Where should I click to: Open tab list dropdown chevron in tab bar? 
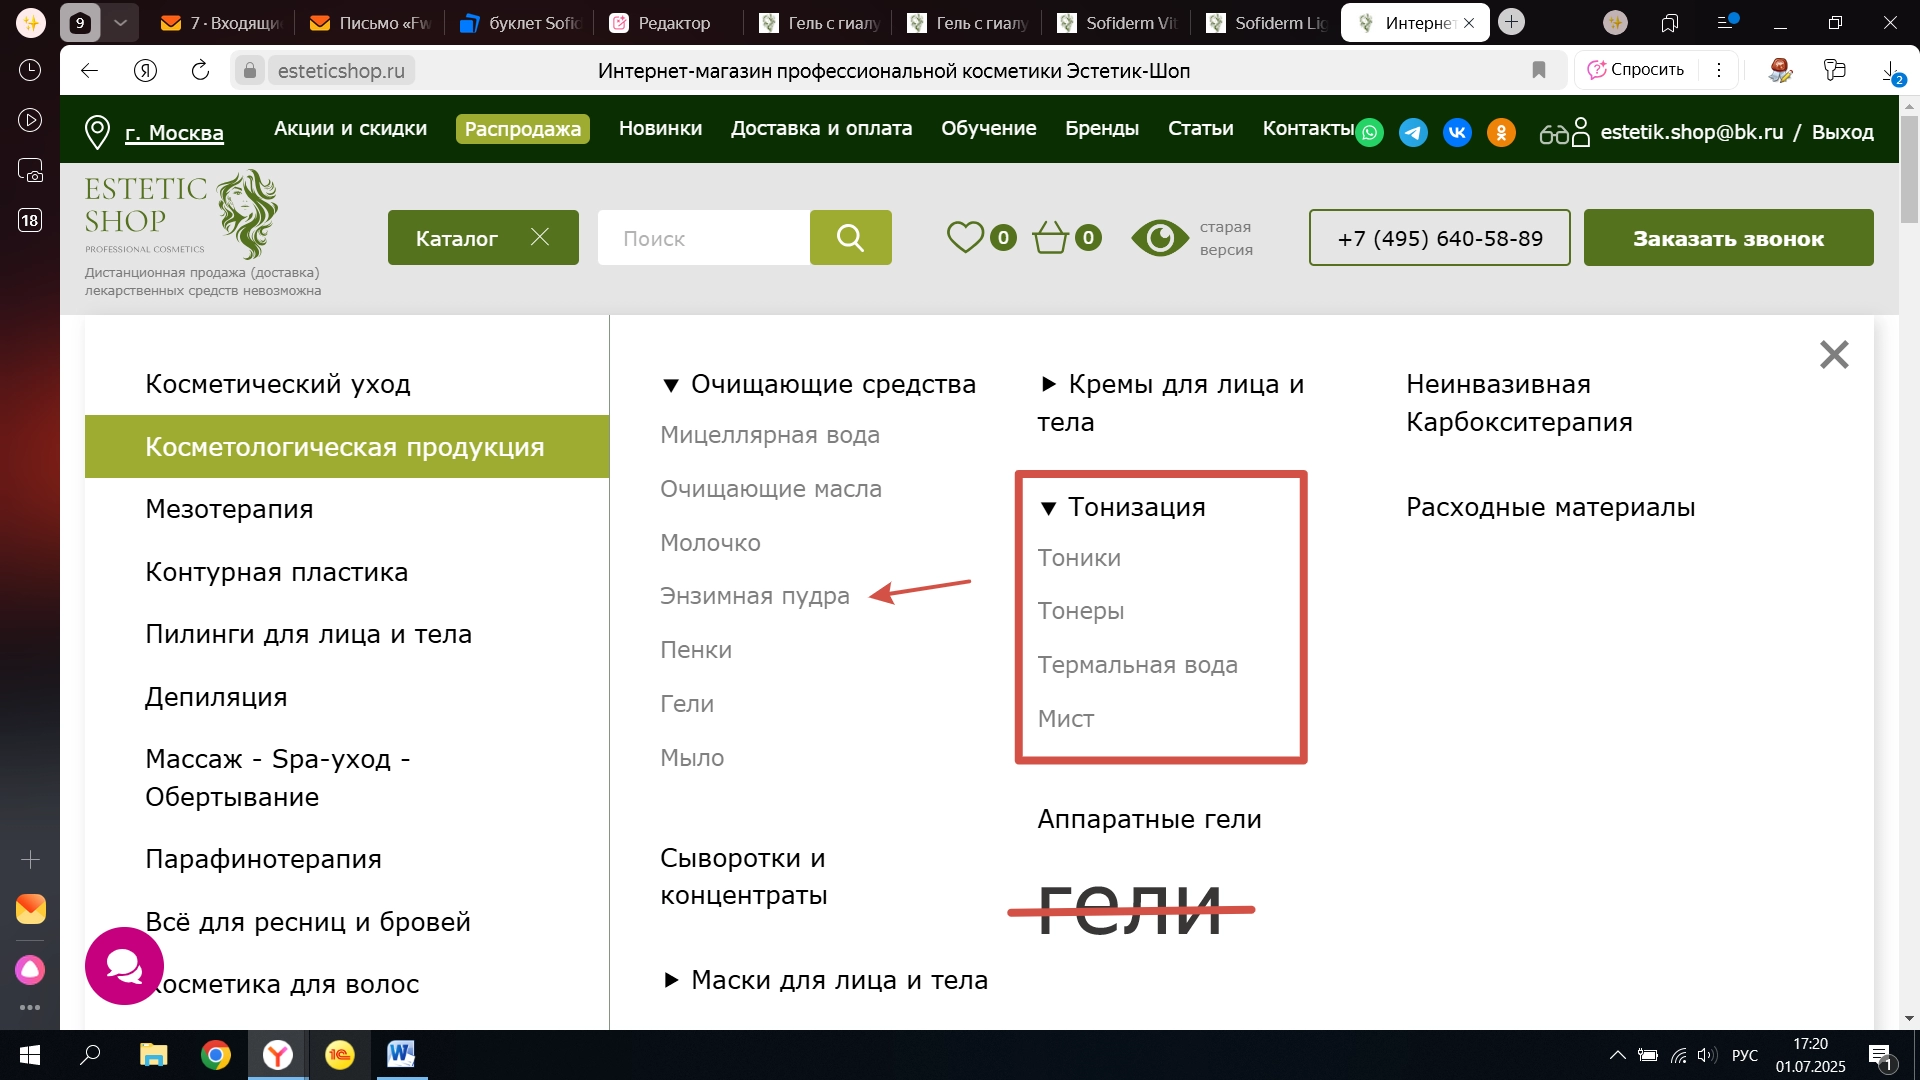(121, 22)
